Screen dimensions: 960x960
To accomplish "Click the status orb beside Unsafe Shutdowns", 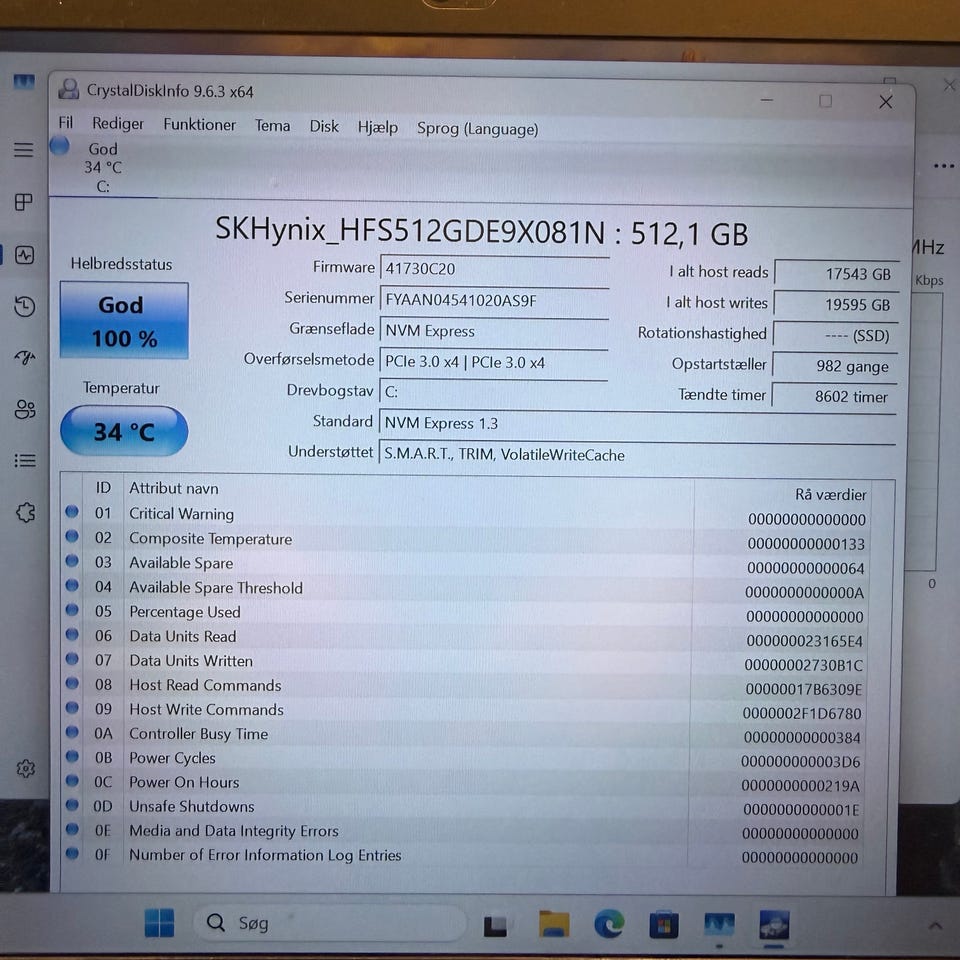I will coord(72,804).
